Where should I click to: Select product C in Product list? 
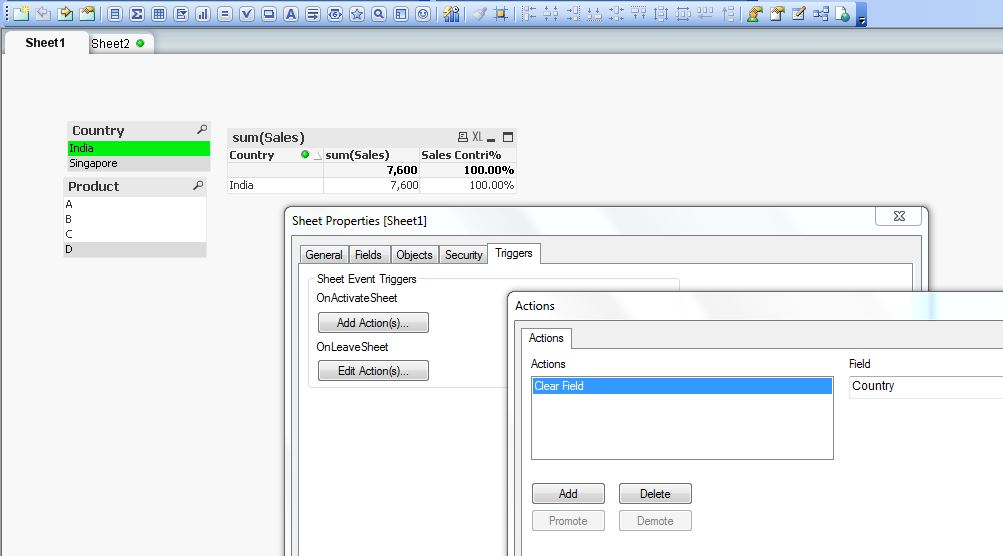click(135, 234)
